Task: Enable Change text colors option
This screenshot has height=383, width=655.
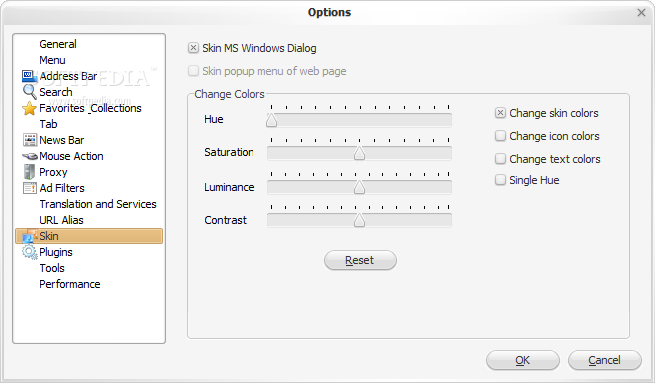Action: (x=500, y=159)
